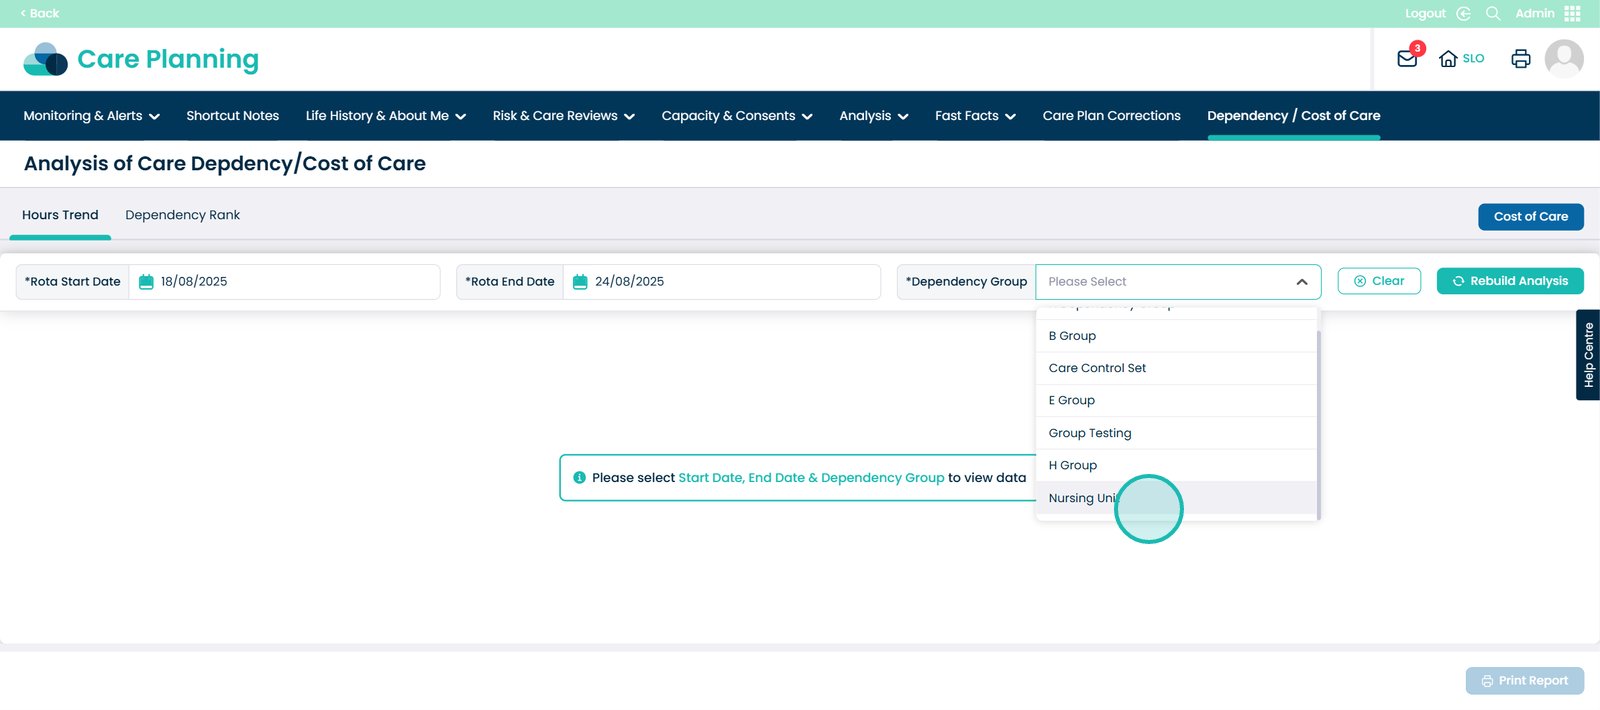Click the printer icon in header

pos(1520,59)
